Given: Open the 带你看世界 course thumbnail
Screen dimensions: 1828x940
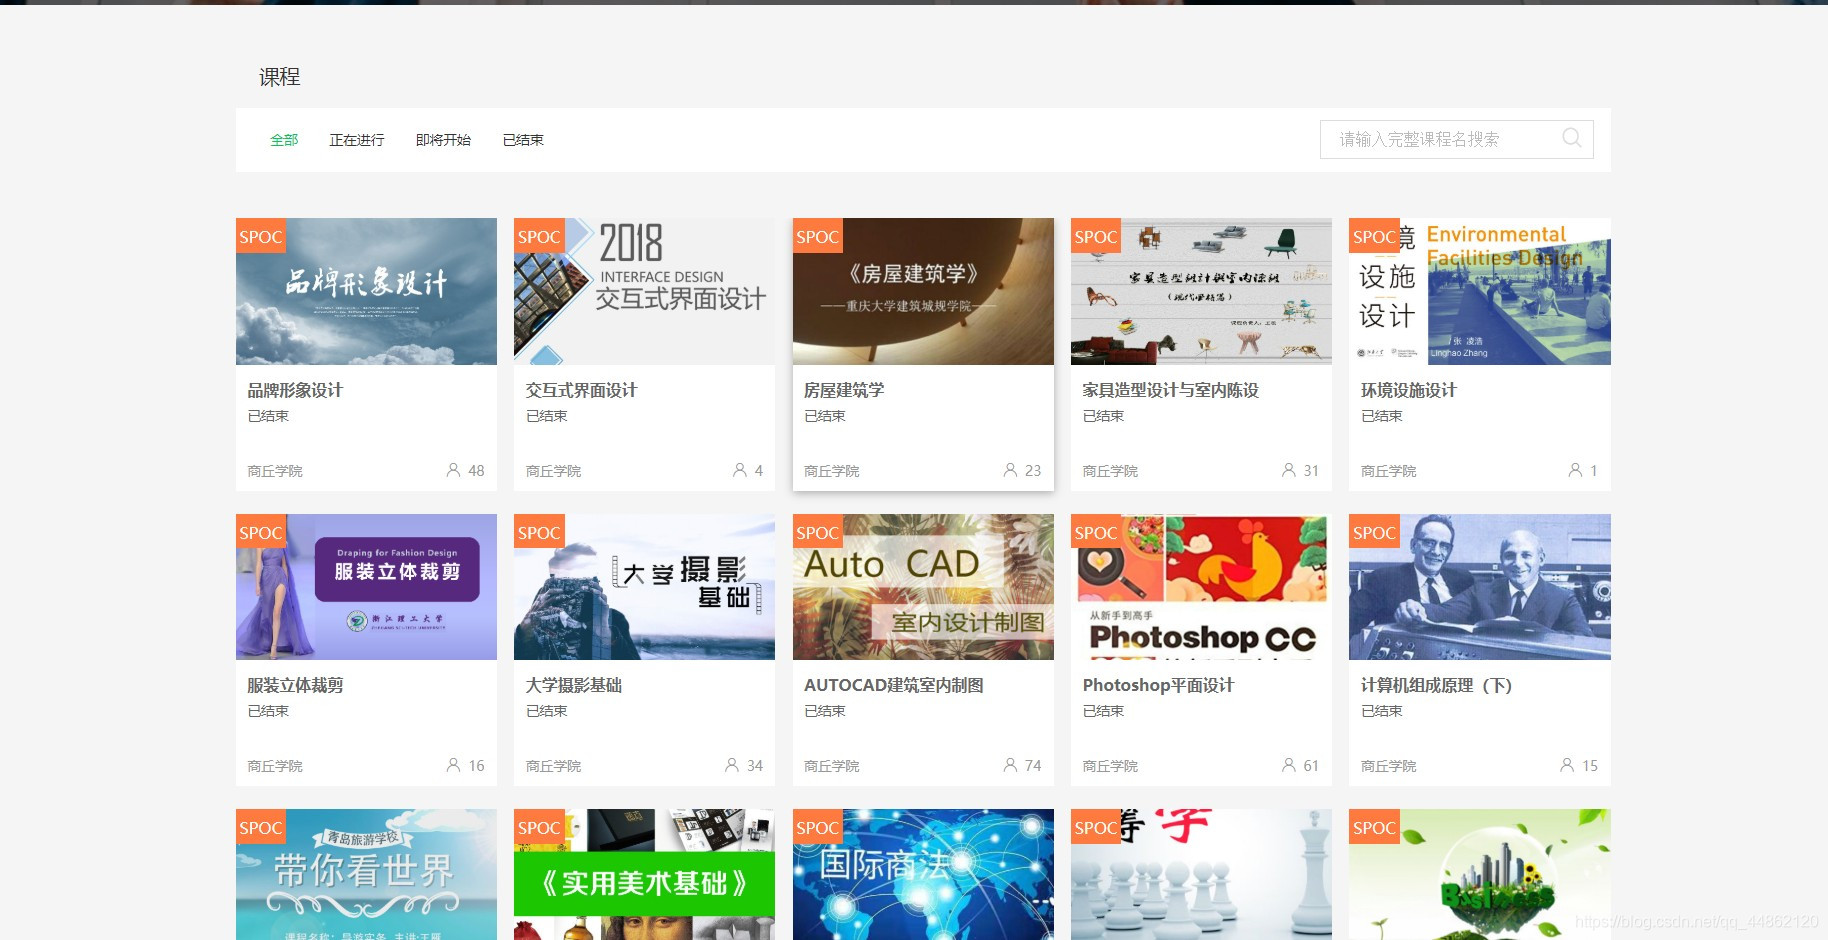Looking at the screenshot, I should pyautogui.click(x=366, y=874).
